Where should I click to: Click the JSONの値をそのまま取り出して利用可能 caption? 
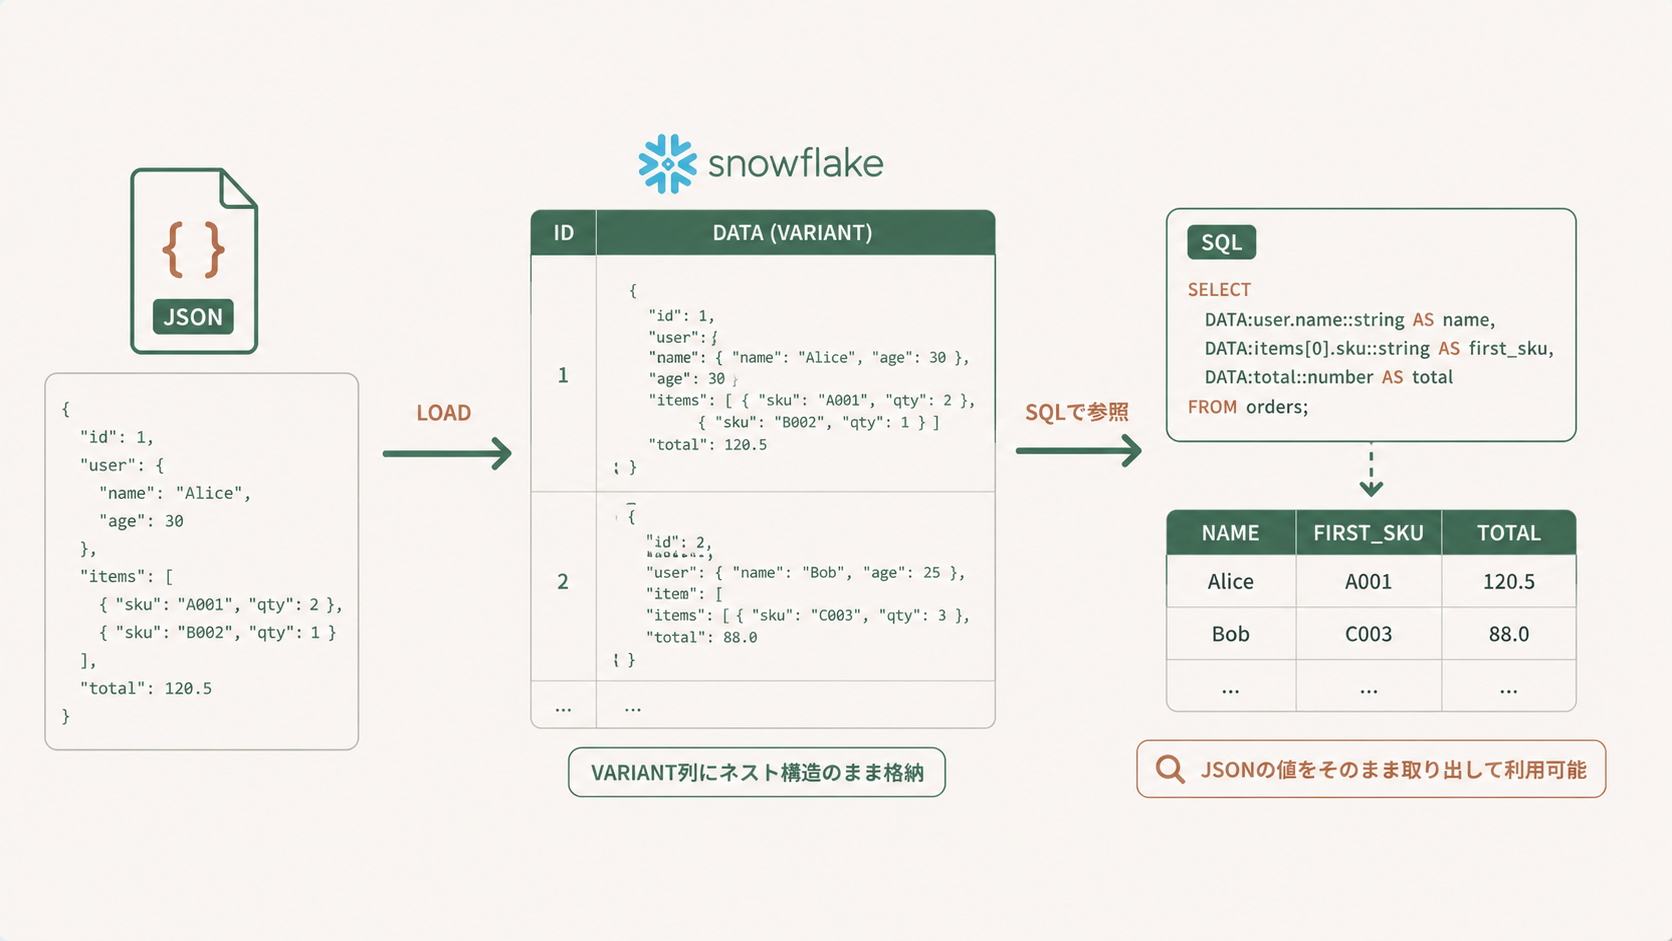pyautogui.click(x=1371, y=769)
